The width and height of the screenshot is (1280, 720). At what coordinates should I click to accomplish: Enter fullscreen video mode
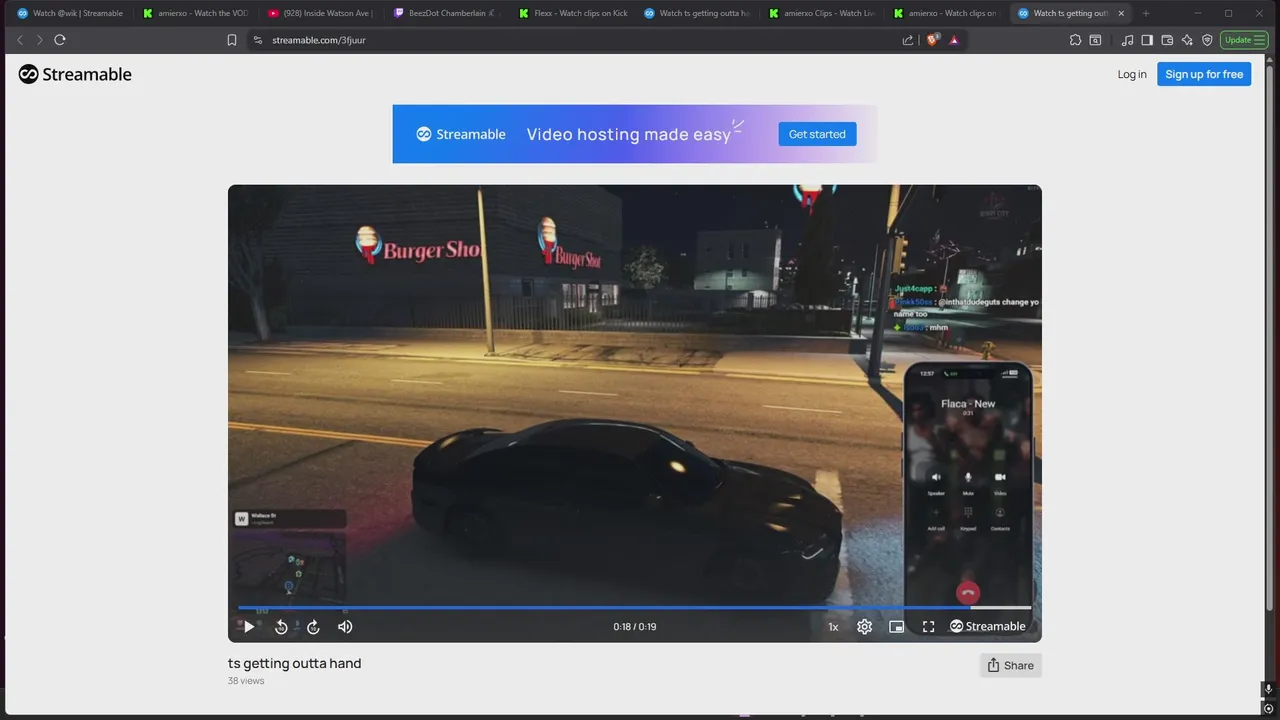coord(929,627)
